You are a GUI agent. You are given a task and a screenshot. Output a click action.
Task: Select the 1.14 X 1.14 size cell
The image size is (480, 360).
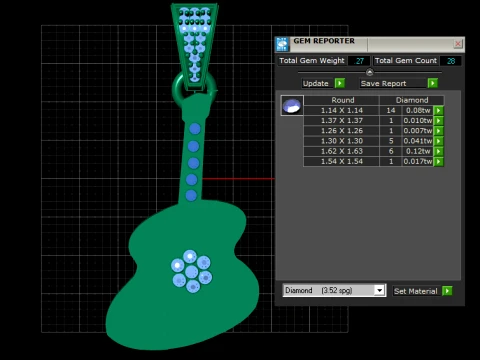[342, 110]
